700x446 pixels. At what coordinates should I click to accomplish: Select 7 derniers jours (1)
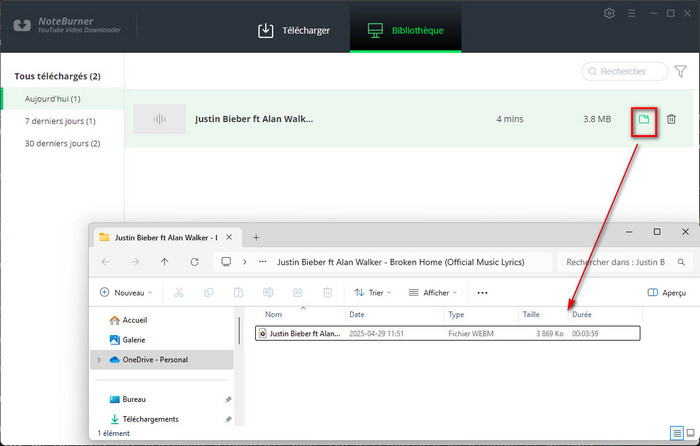[62, 121]
